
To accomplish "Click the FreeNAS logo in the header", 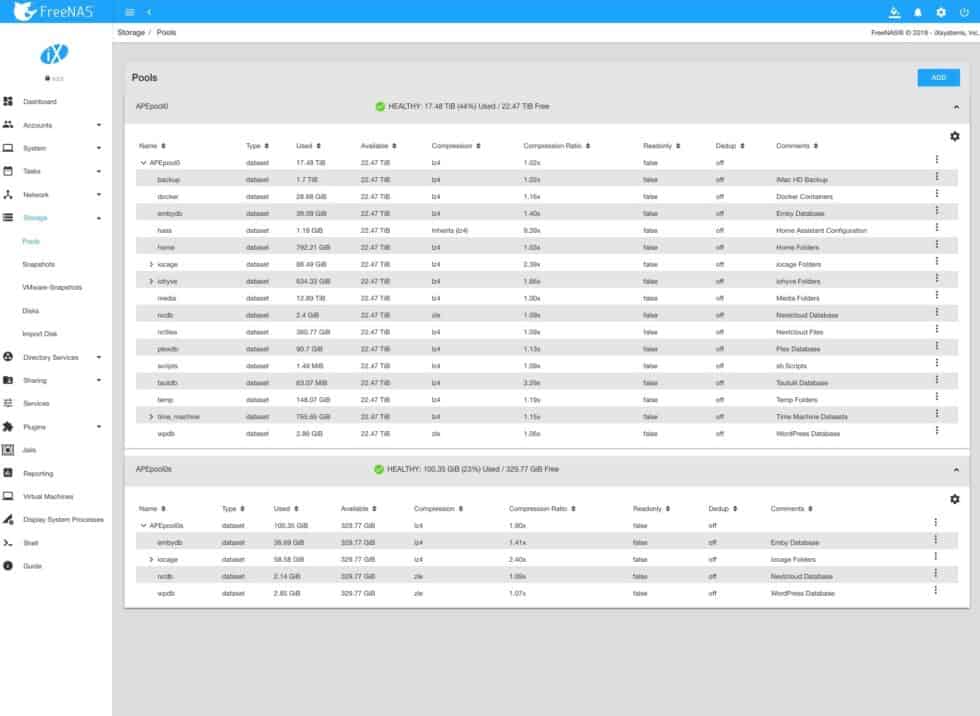I will [x=55, y=9].
